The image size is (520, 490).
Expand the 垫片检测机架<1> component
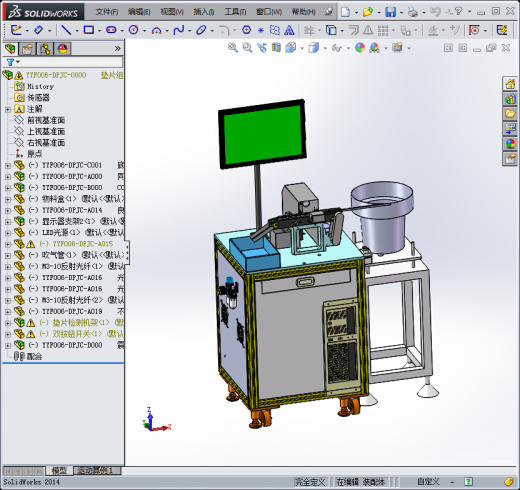point(8,323)
